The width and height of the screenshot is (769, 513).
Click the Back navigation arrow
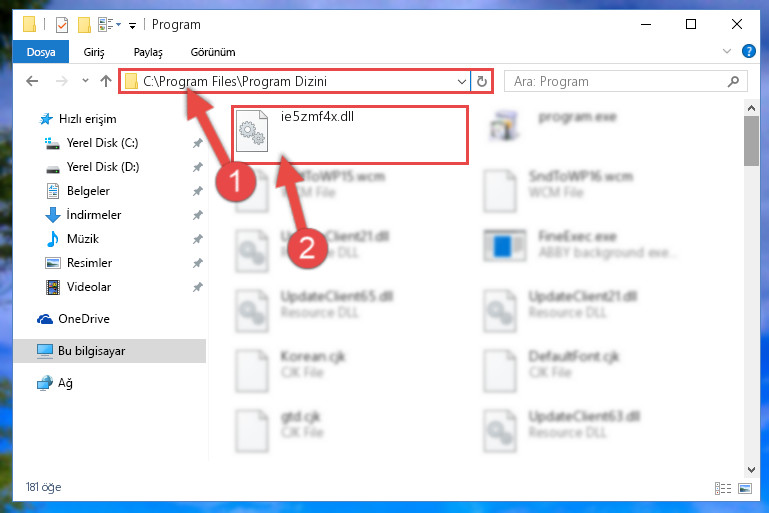32,81
